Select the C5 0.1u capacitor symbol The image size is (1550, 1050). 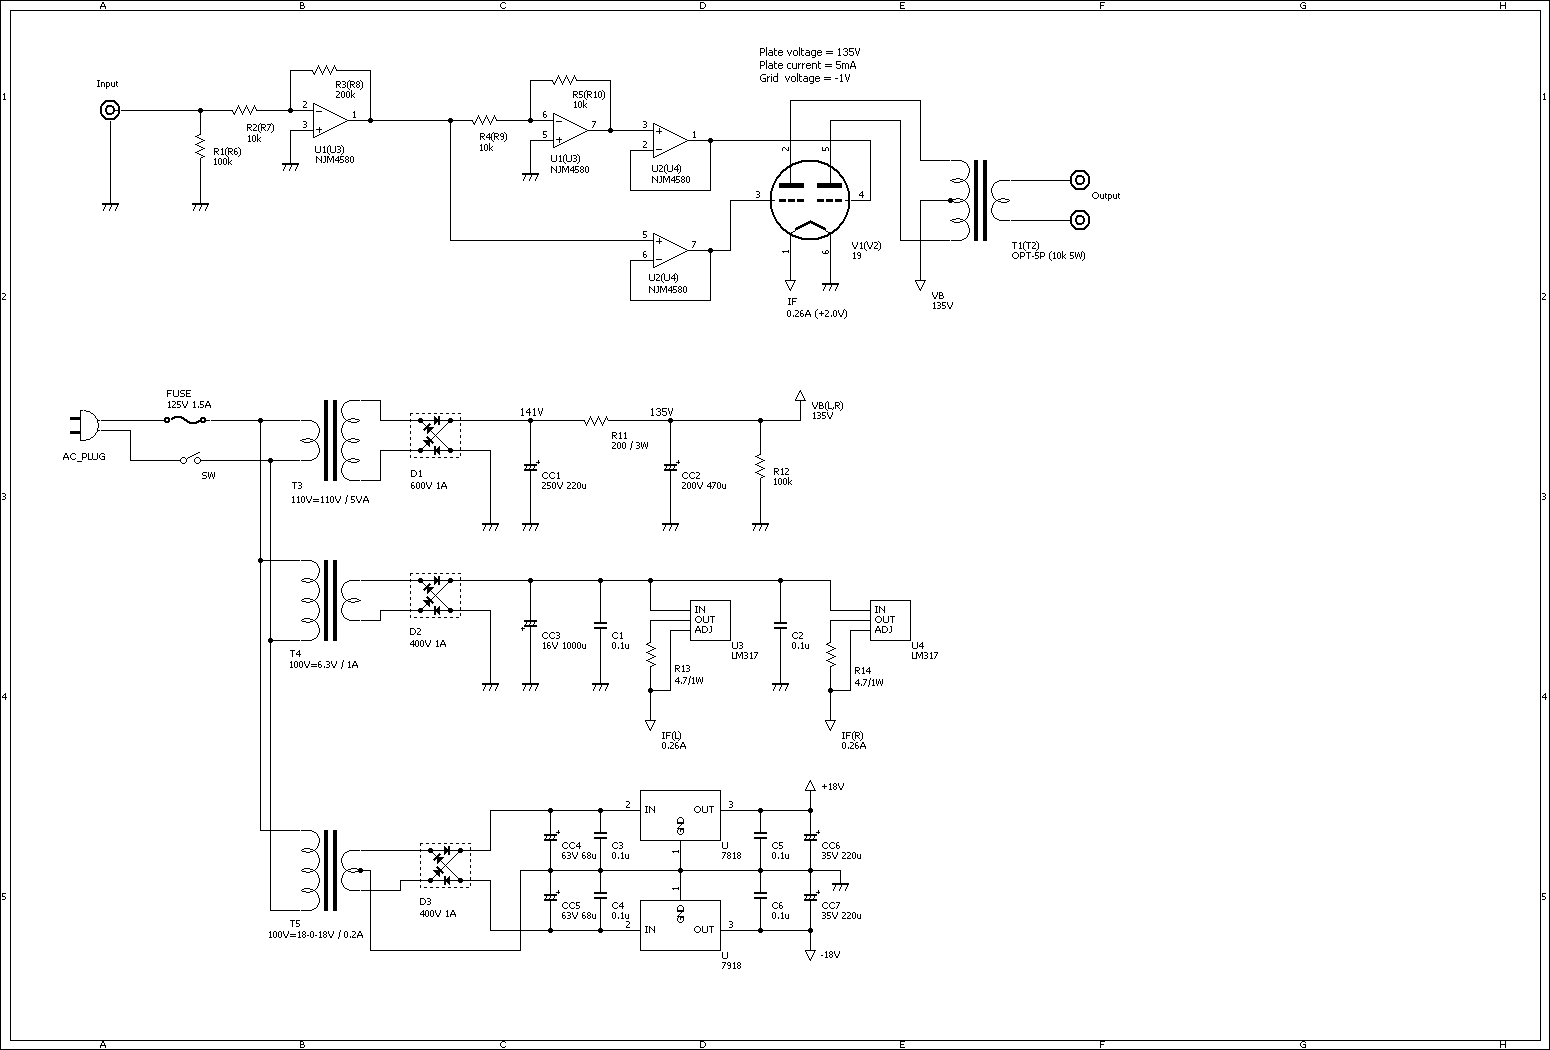760,835
